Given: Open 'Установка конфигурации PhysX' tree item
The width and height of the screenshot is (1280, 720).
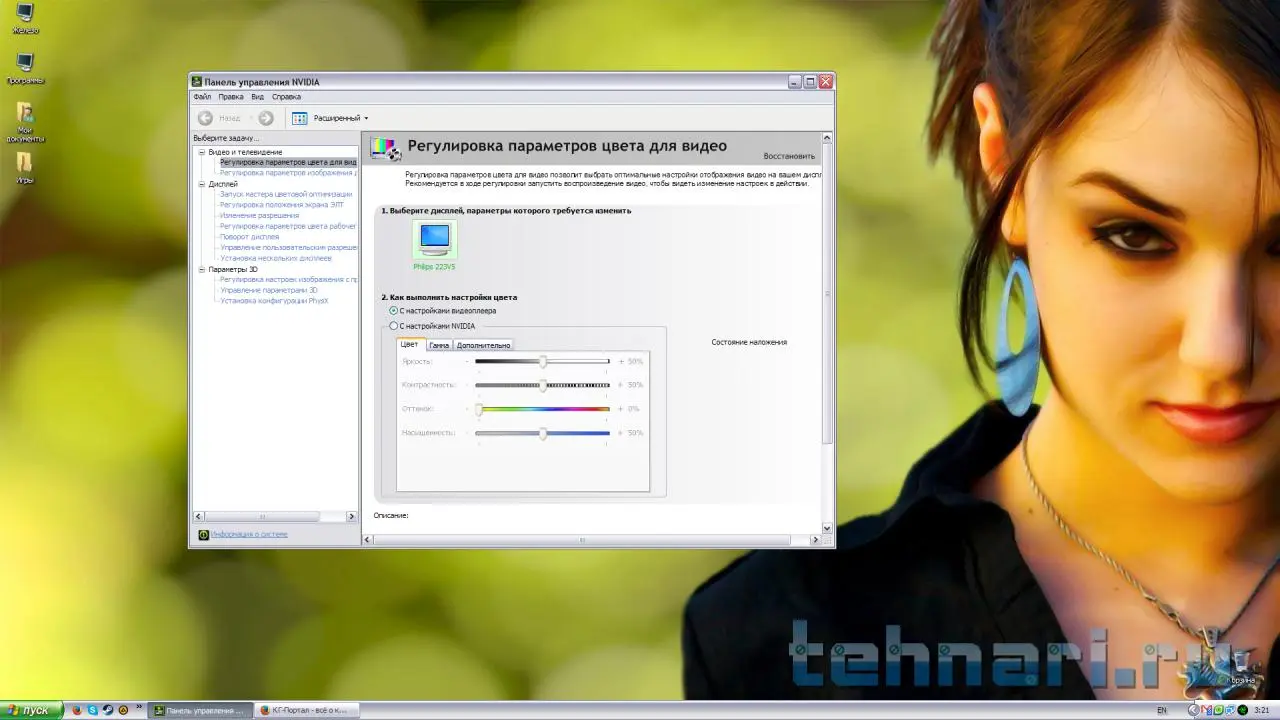Looking at the screenshot, I should pyautogui.click(x=274, y=300).
